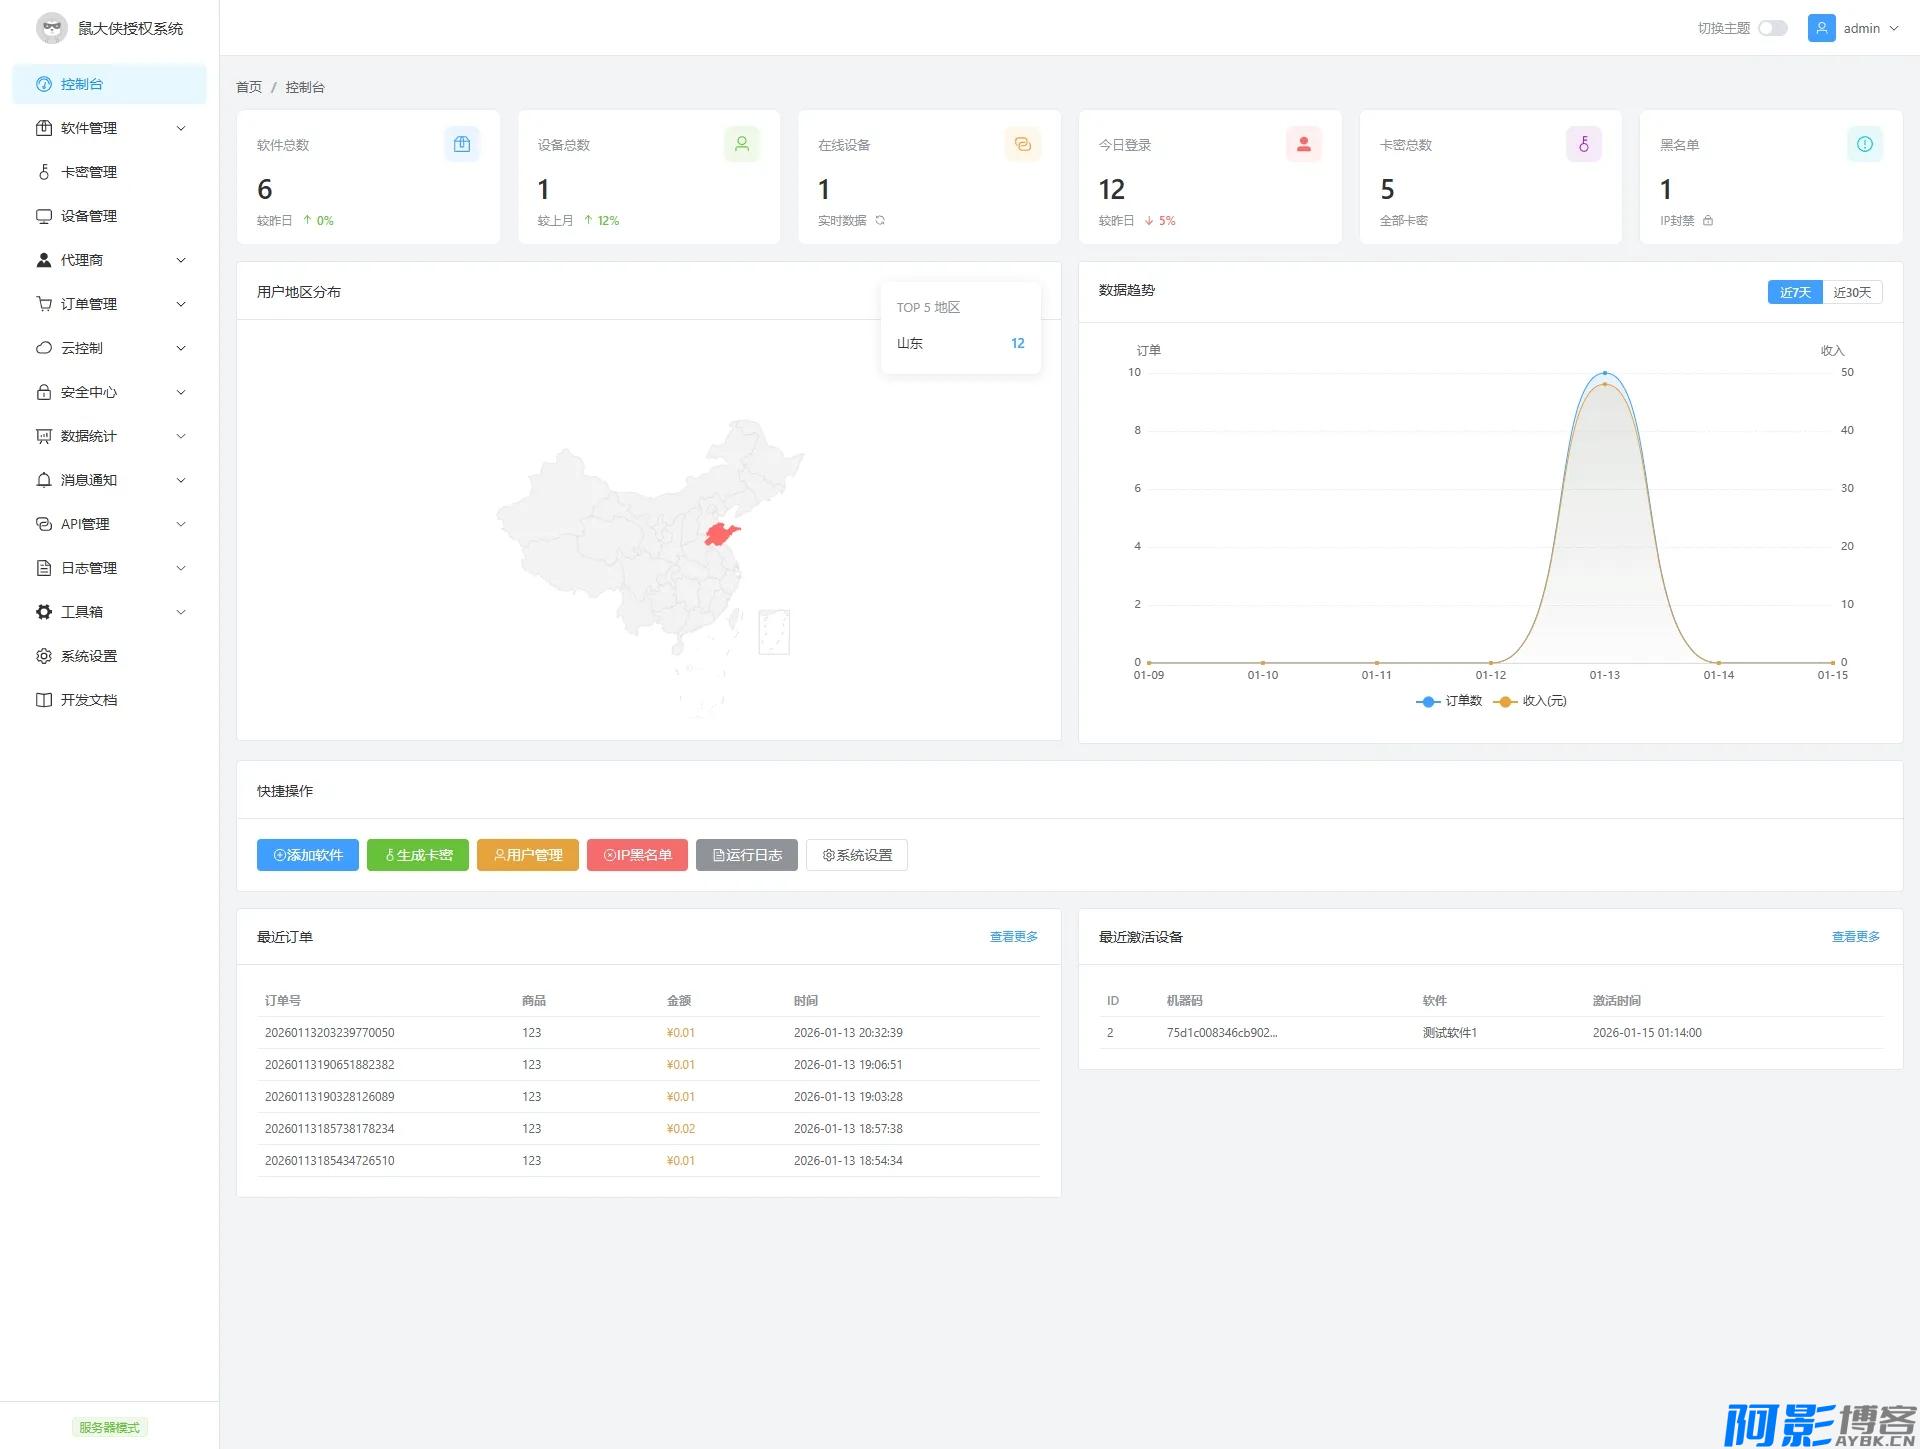The width and height of the screenshot is (1920, 1449).
Task: Go to 系统设置 in sidebar menu
Action: (89, 656)
